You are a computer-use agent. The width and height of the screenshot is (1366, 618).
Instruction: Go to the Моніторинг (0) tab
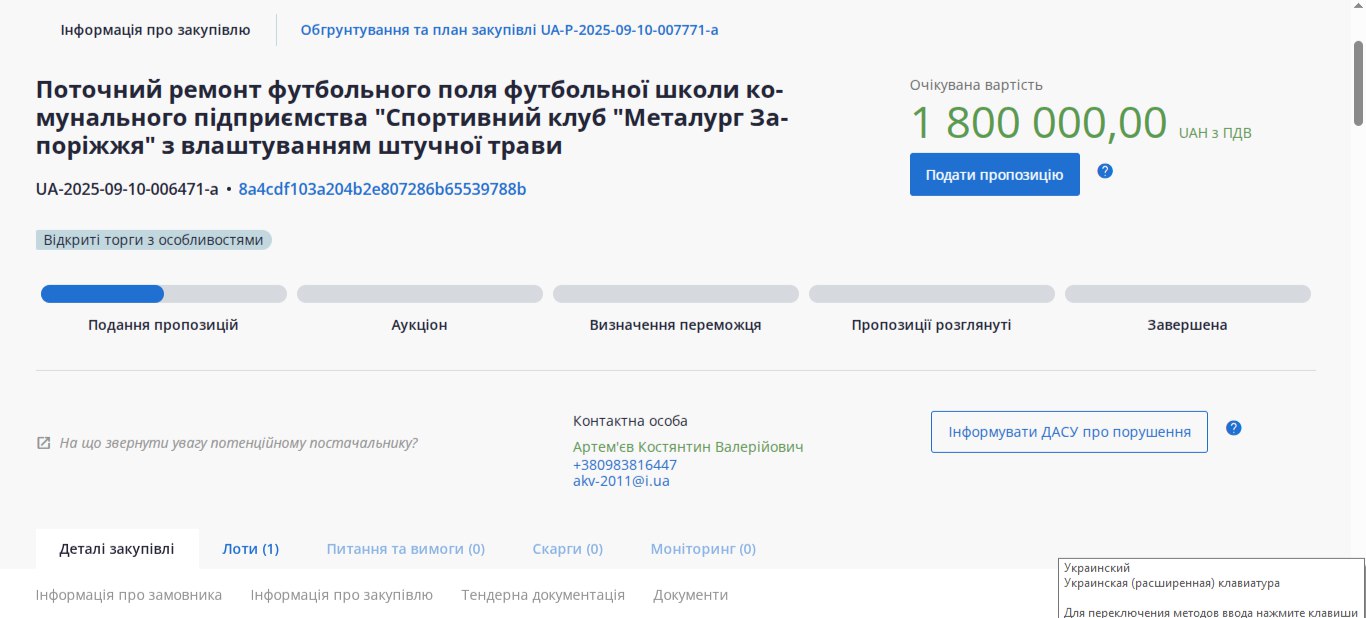click(x=702, y=549)
